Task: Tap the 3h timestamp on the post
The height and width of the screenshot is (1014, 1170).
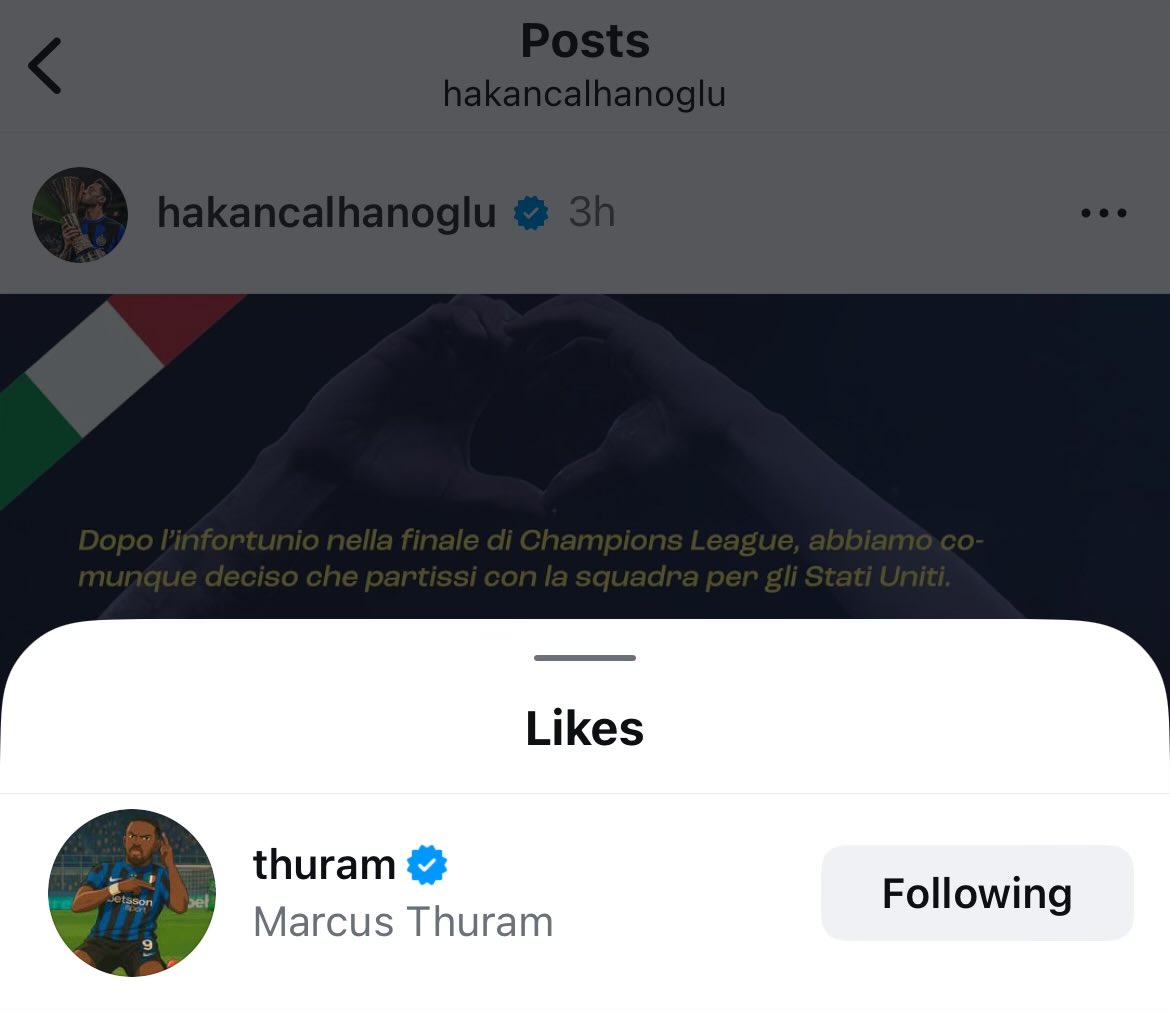Action: pyautogui.click(x=592, y=212)
